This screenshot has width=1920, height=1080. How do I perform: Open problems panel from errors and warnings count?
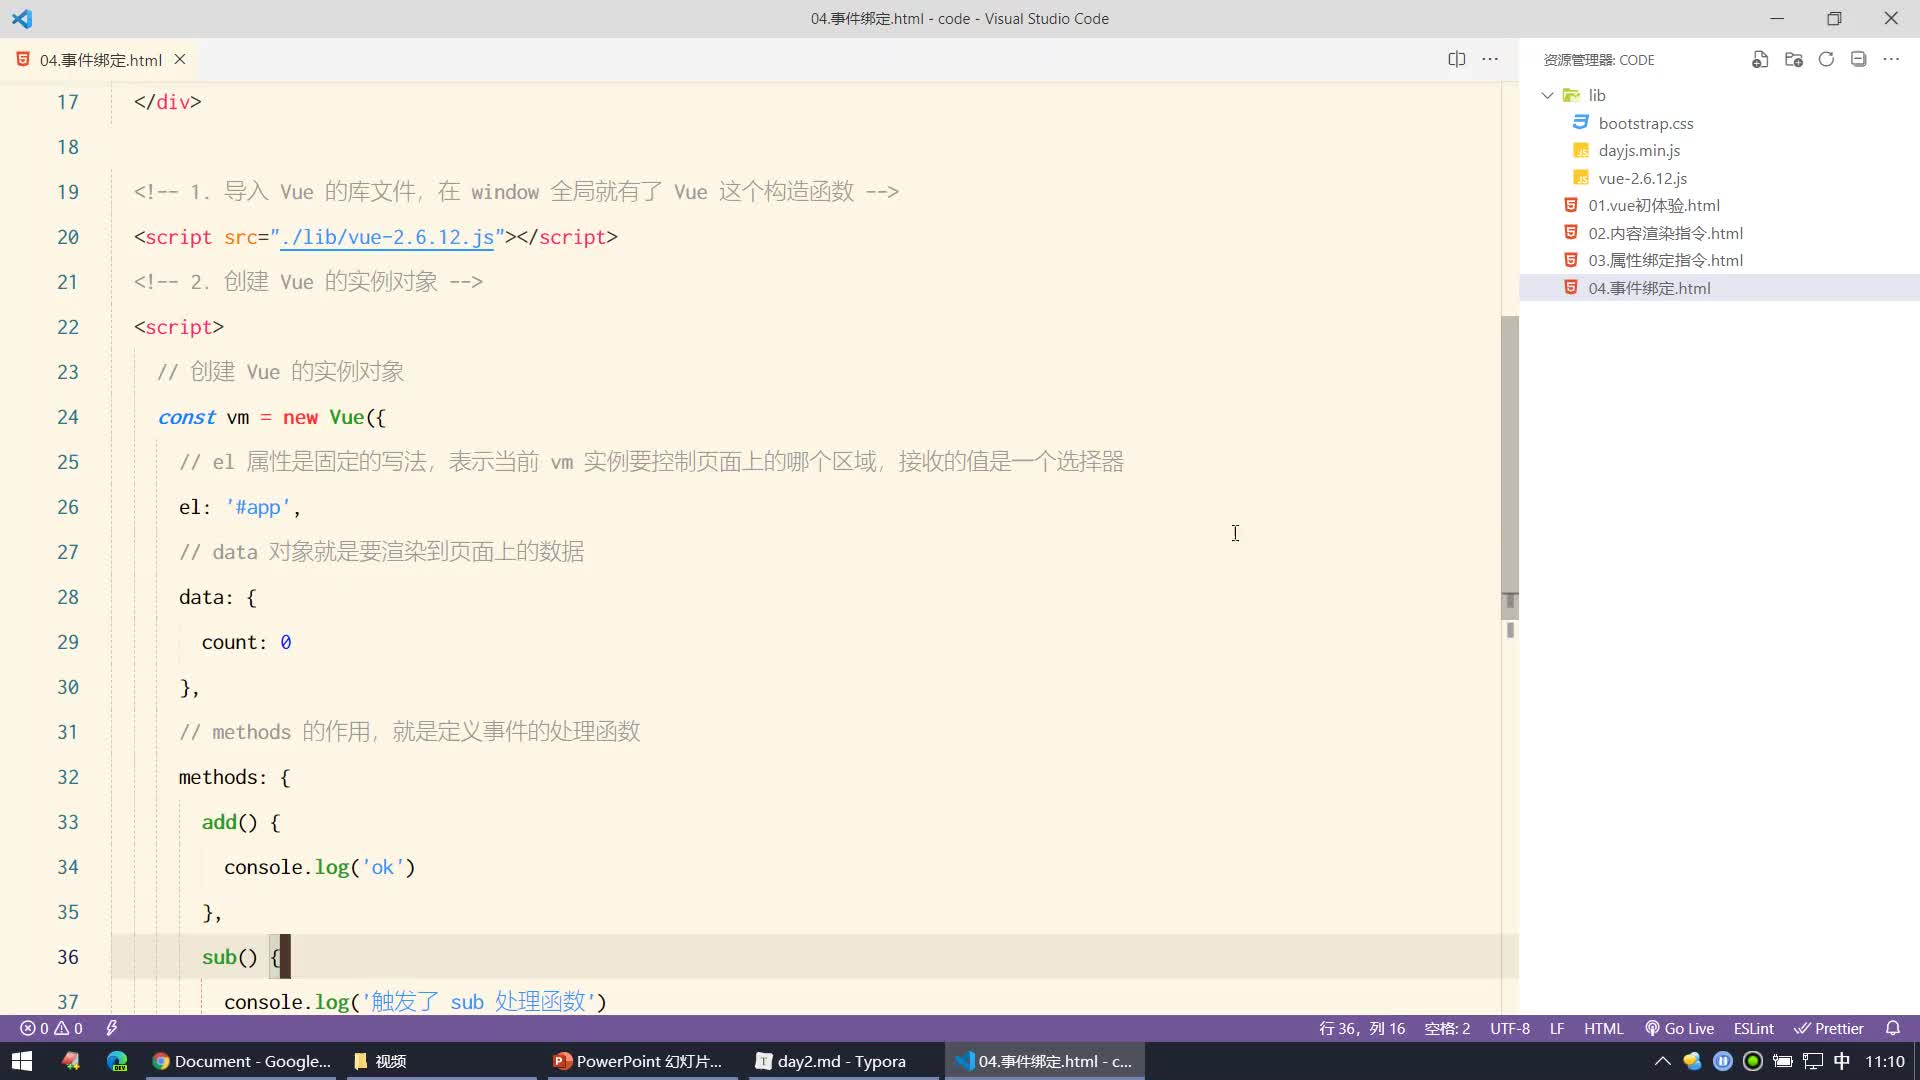pos(51,1028)
